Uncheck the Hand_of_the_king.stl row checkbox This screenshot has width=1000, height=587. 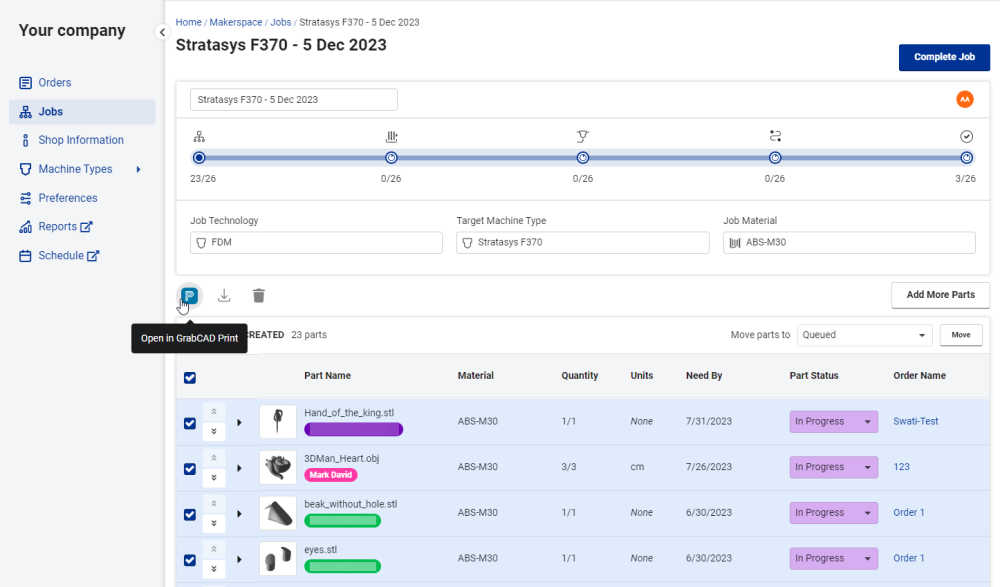pyautogui.click(x=190, y=423)
